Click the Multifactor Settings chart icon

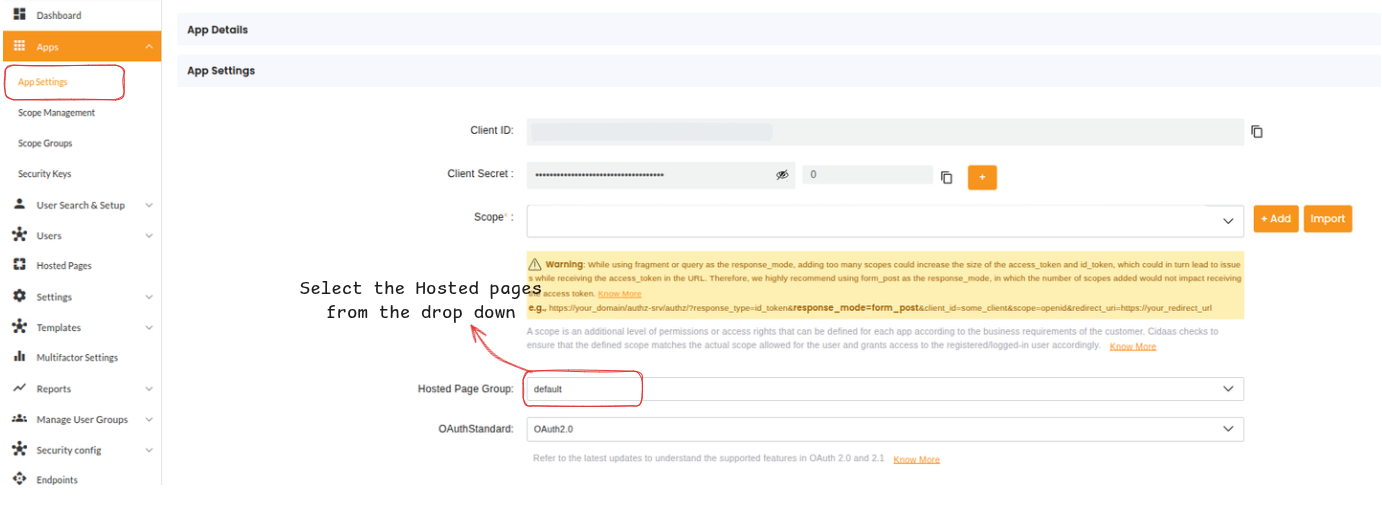pyautogui.click(x=19, y=357)
